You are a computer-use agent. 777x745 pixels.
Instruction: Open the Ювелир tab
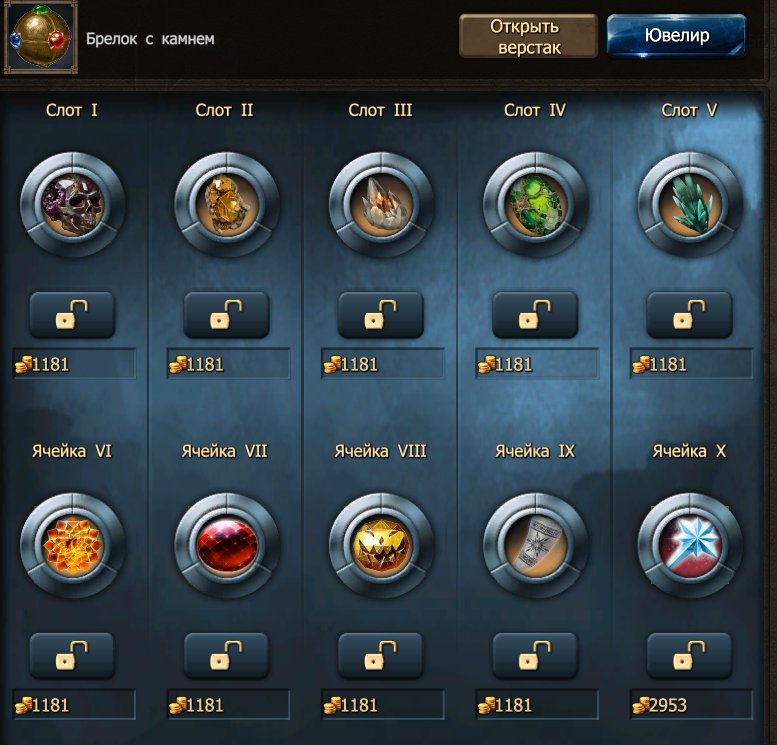[x=676, y=36]
